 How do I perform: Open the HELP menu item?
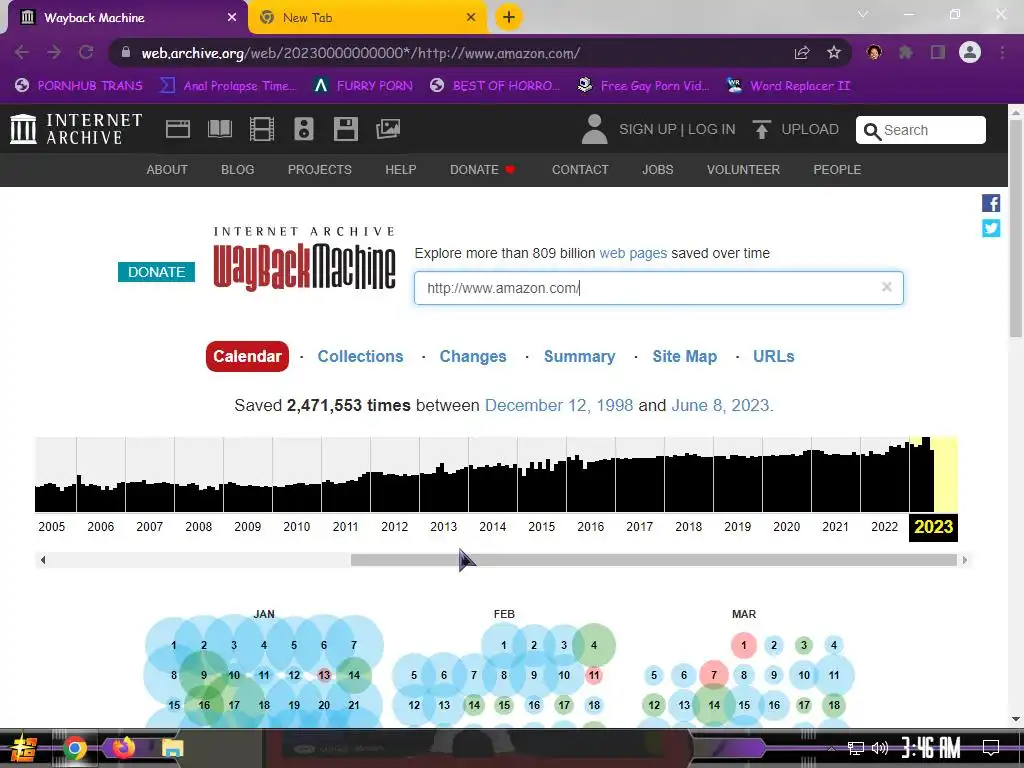[400, 169]
